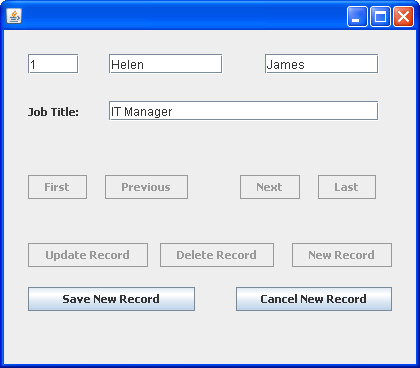Save the new record
The width and height of the screenshot is (420, 368).
coord(111,299)
